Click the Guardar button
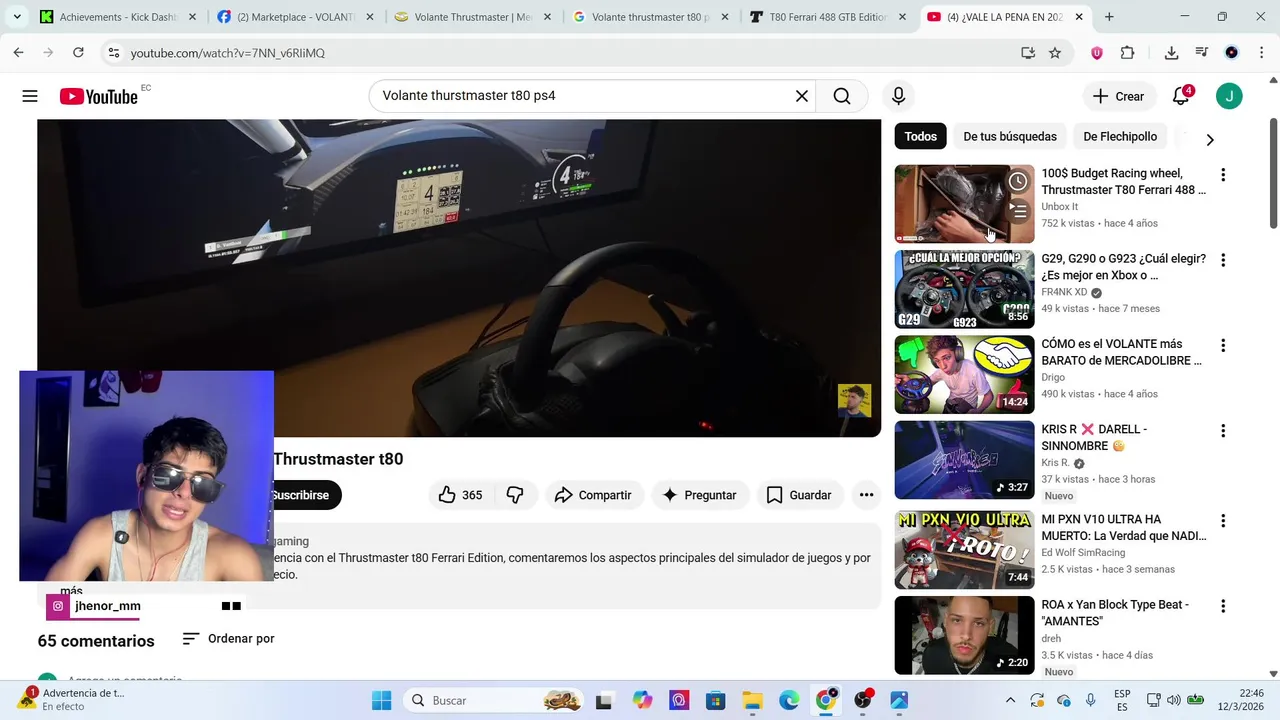The width and height of the screenshot is (1280, 720). (x=799, y=495)
